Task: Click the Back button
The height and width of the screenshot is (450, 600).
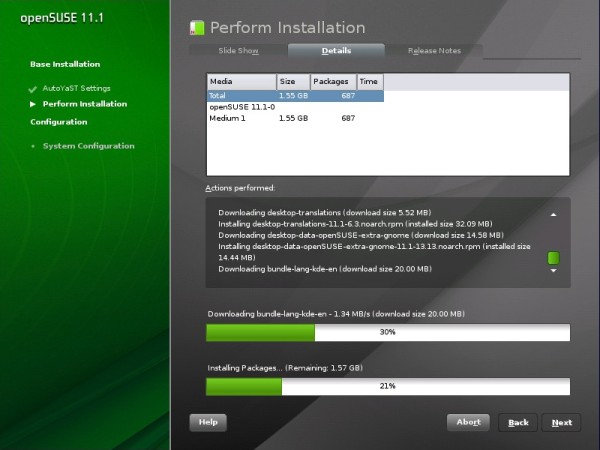Action: tap(518, 423)
